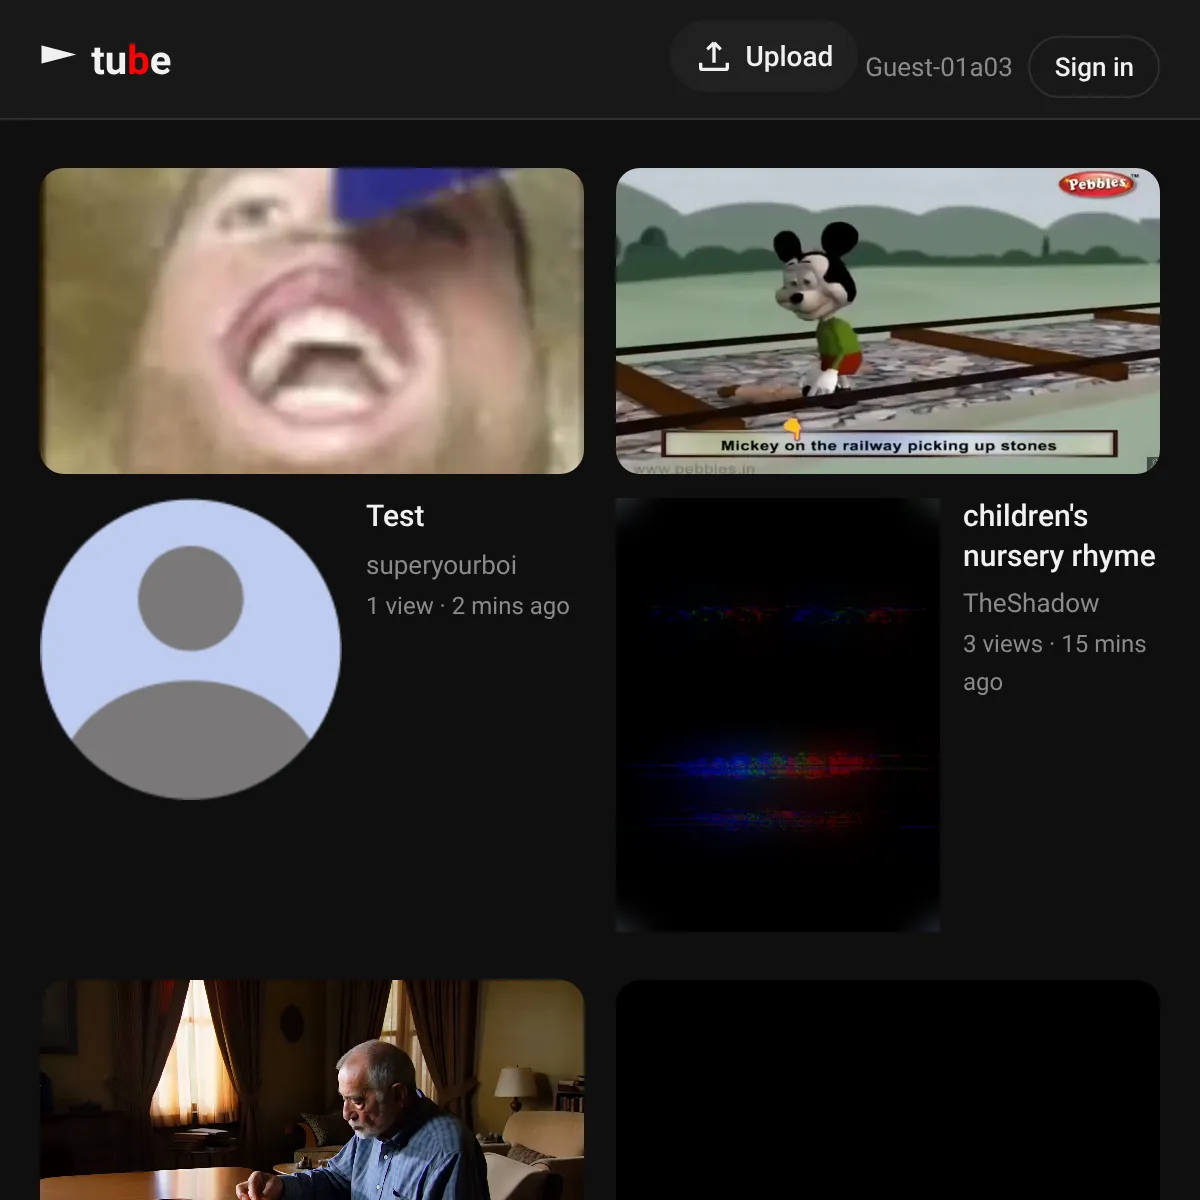Click the tube logo arrow icon
Image resolution: width=1200 pixels, height=1200 pixels.
click(x=58, y=56)
